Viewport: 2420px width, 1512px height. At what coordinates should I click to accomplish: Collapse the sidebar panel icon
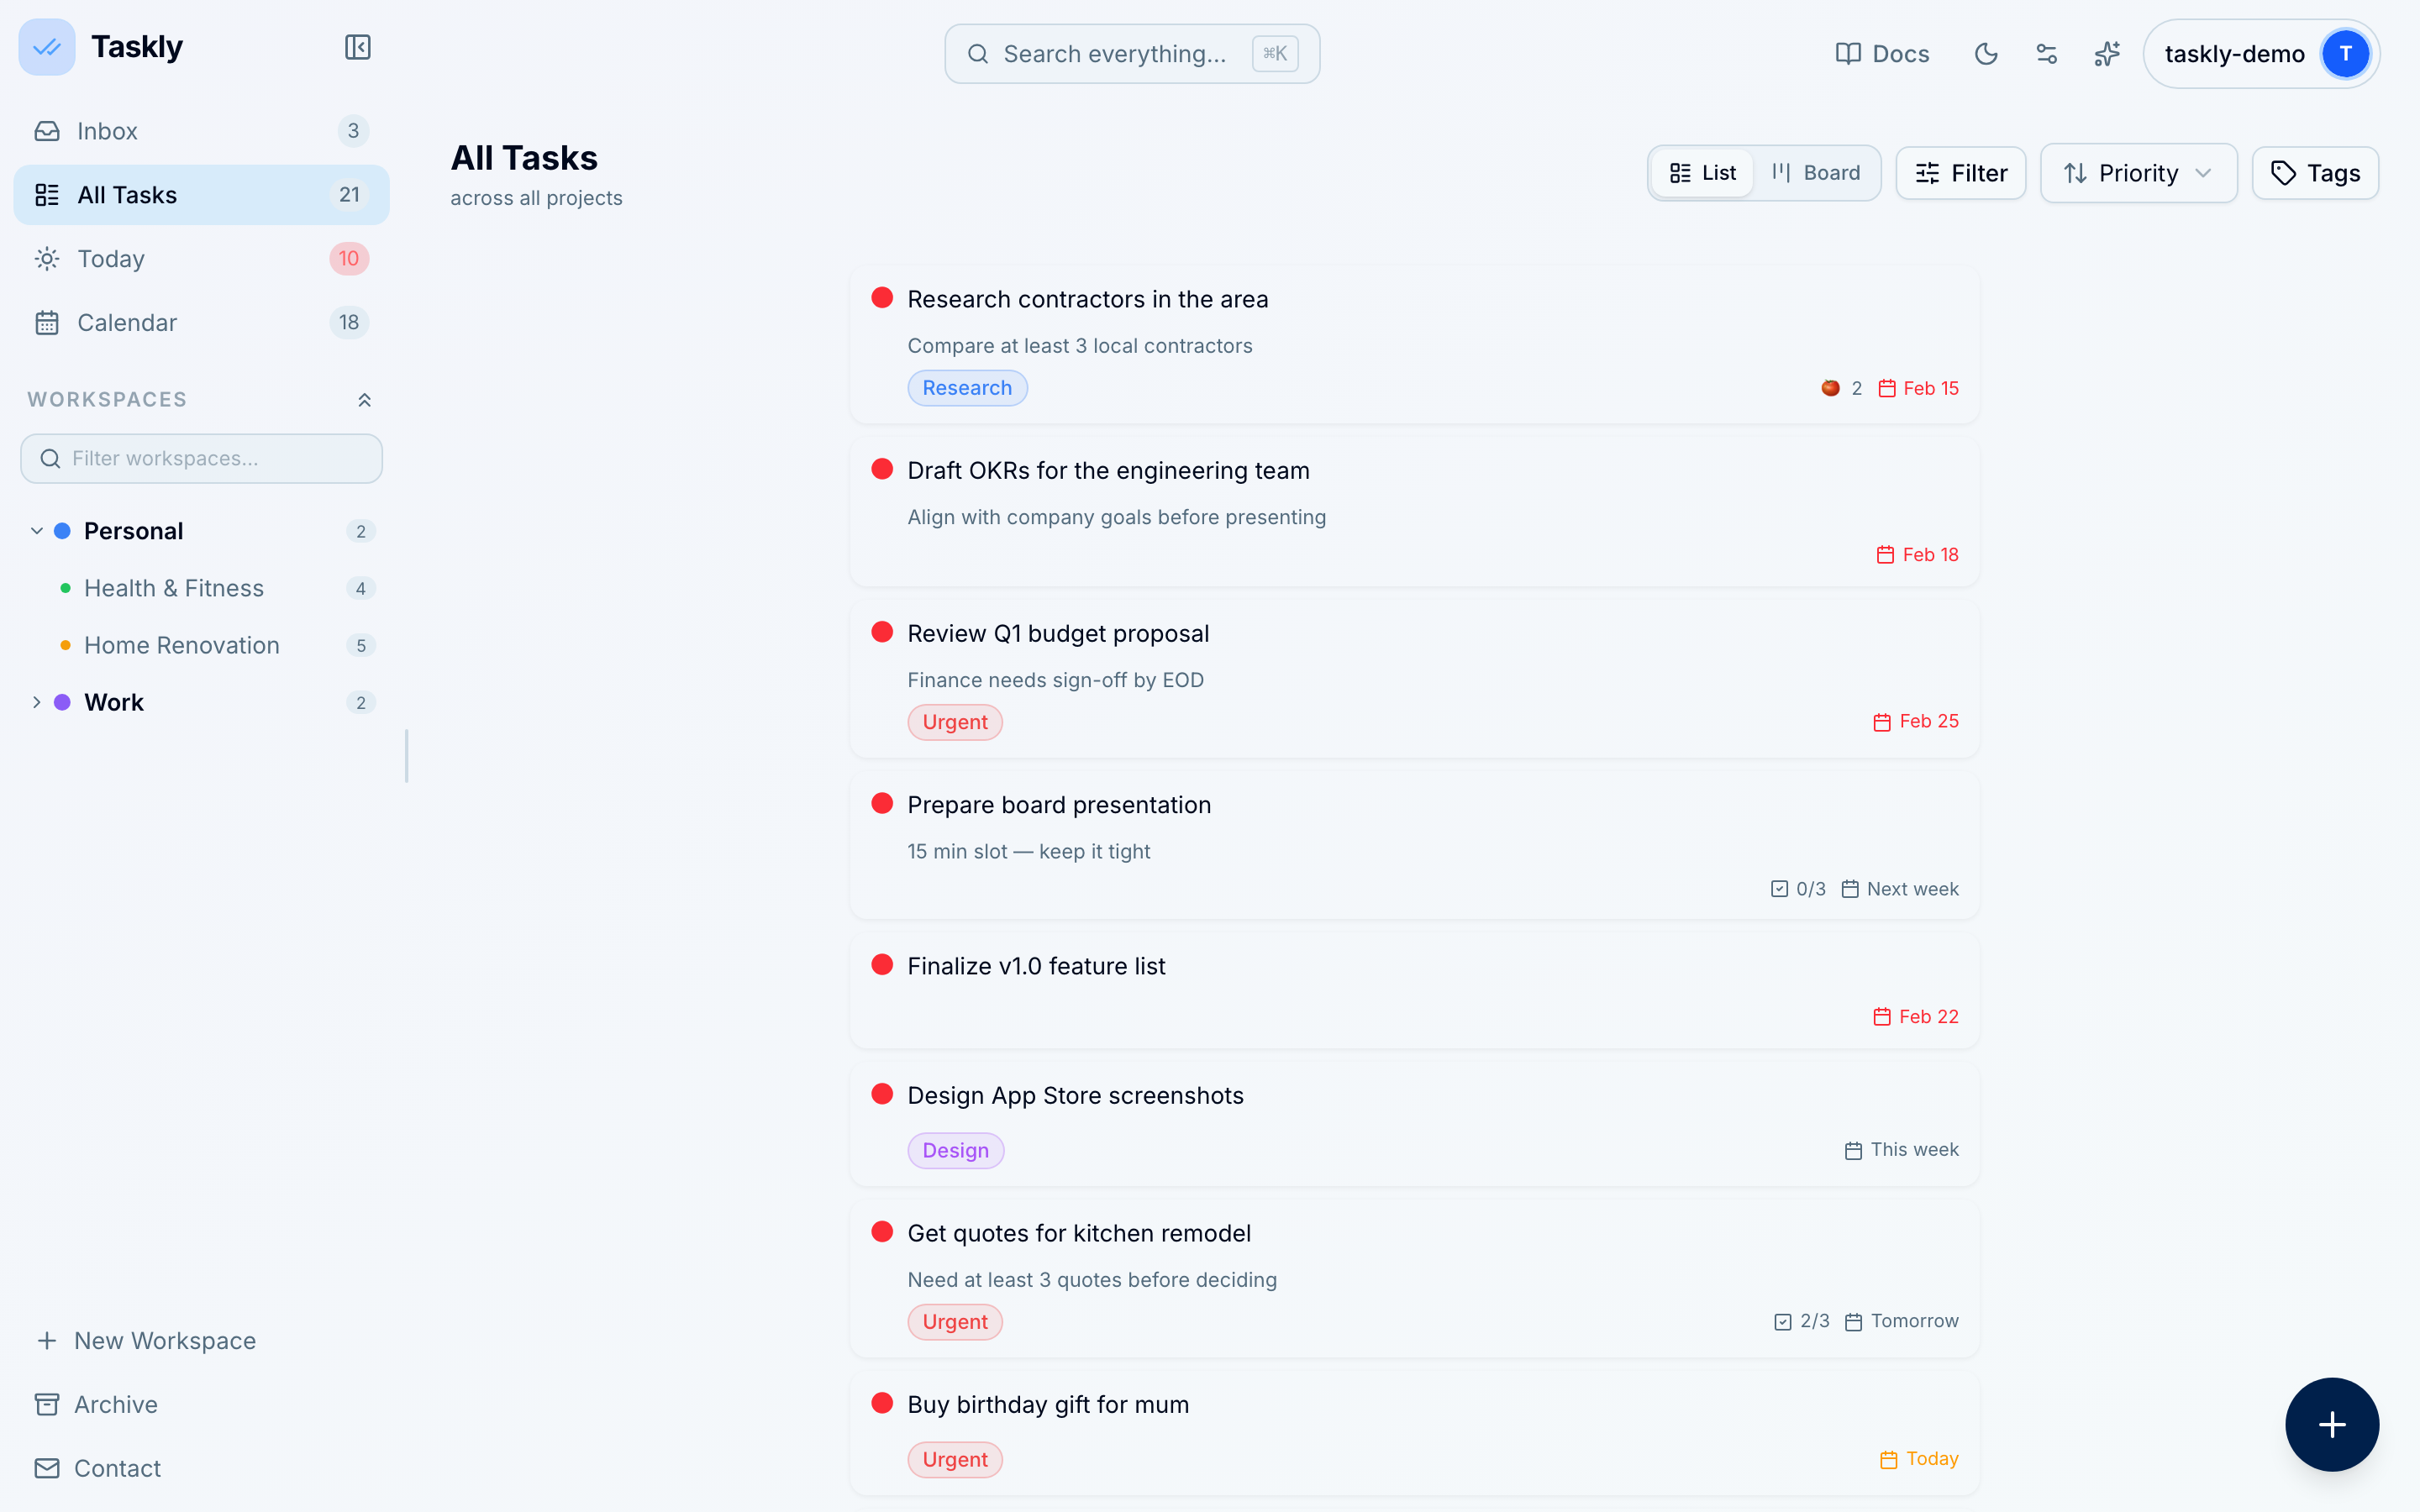[x=357, y=47]
